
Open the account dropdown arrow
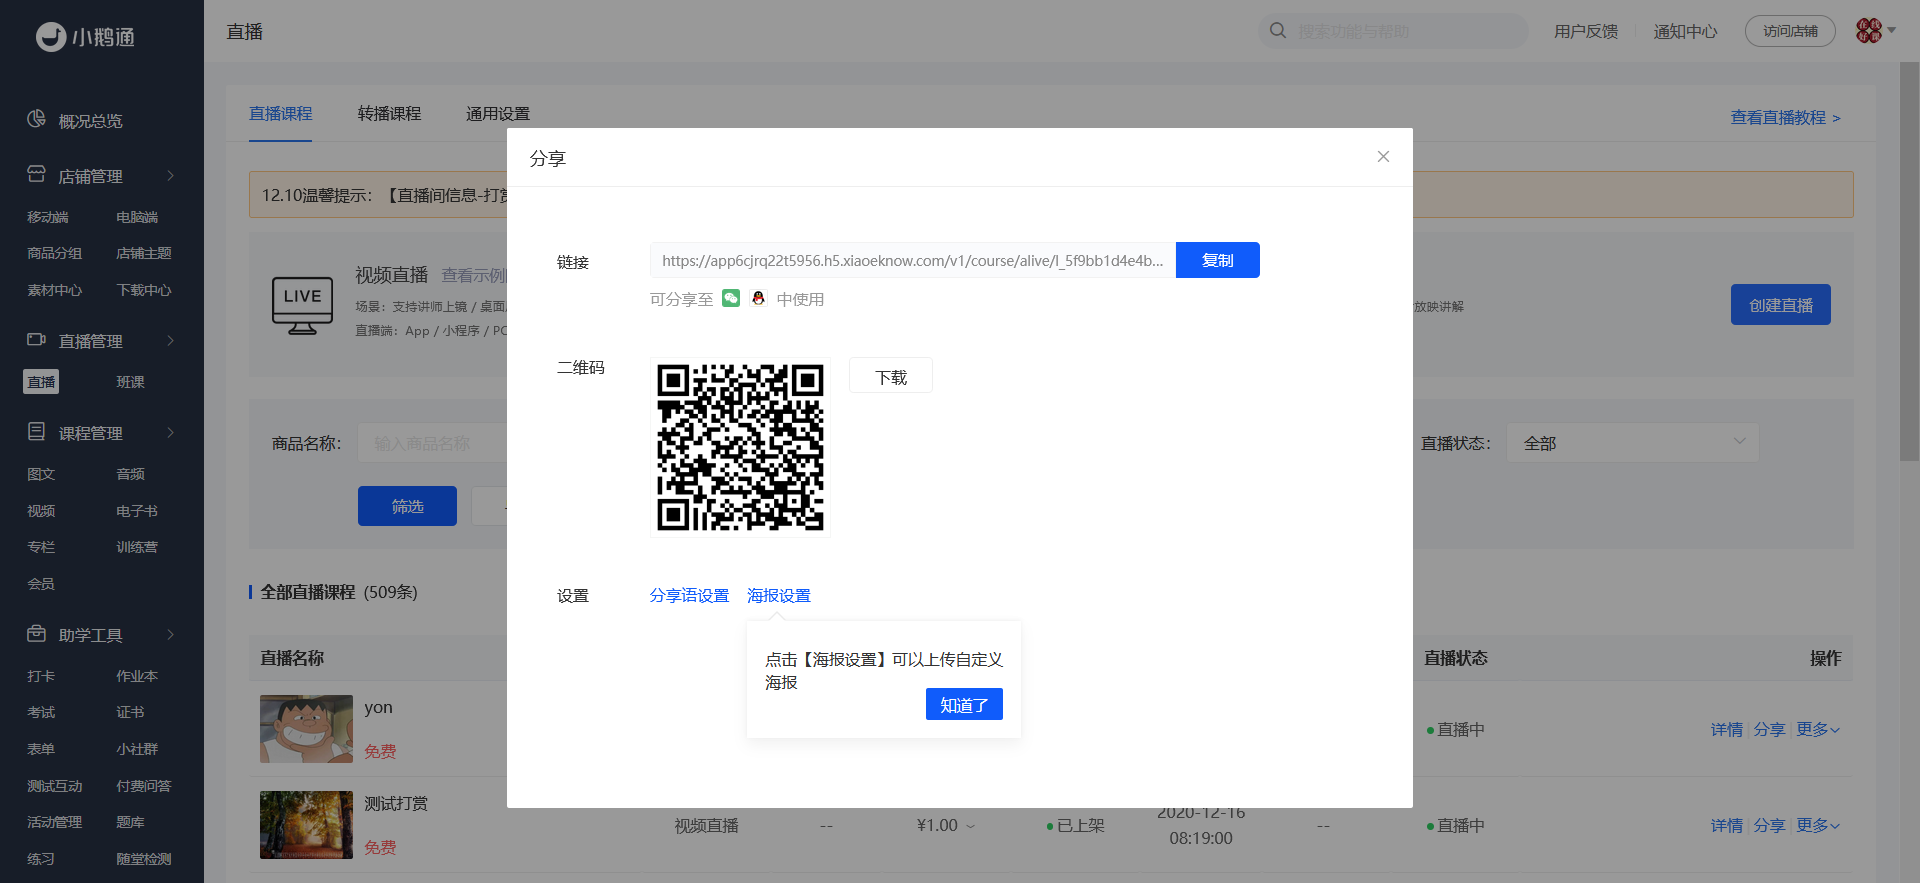click(x=1891, y=30)
